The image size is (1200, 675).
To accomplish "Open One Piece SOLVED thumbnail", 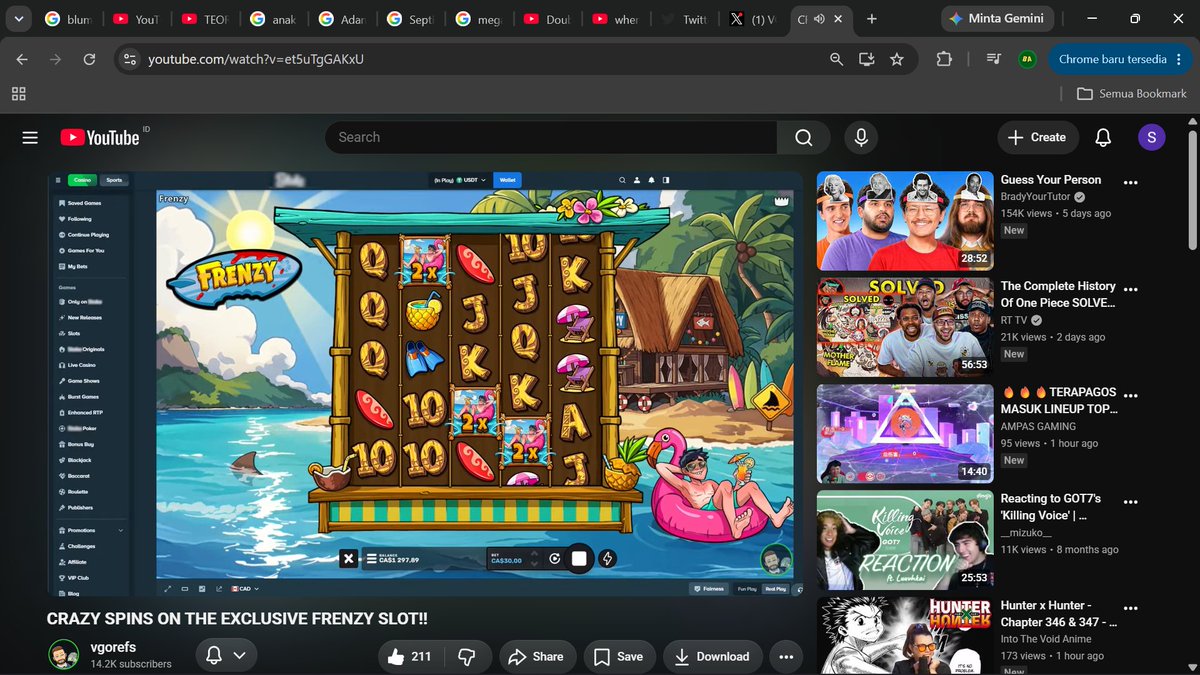I will (x=905, y=326).
